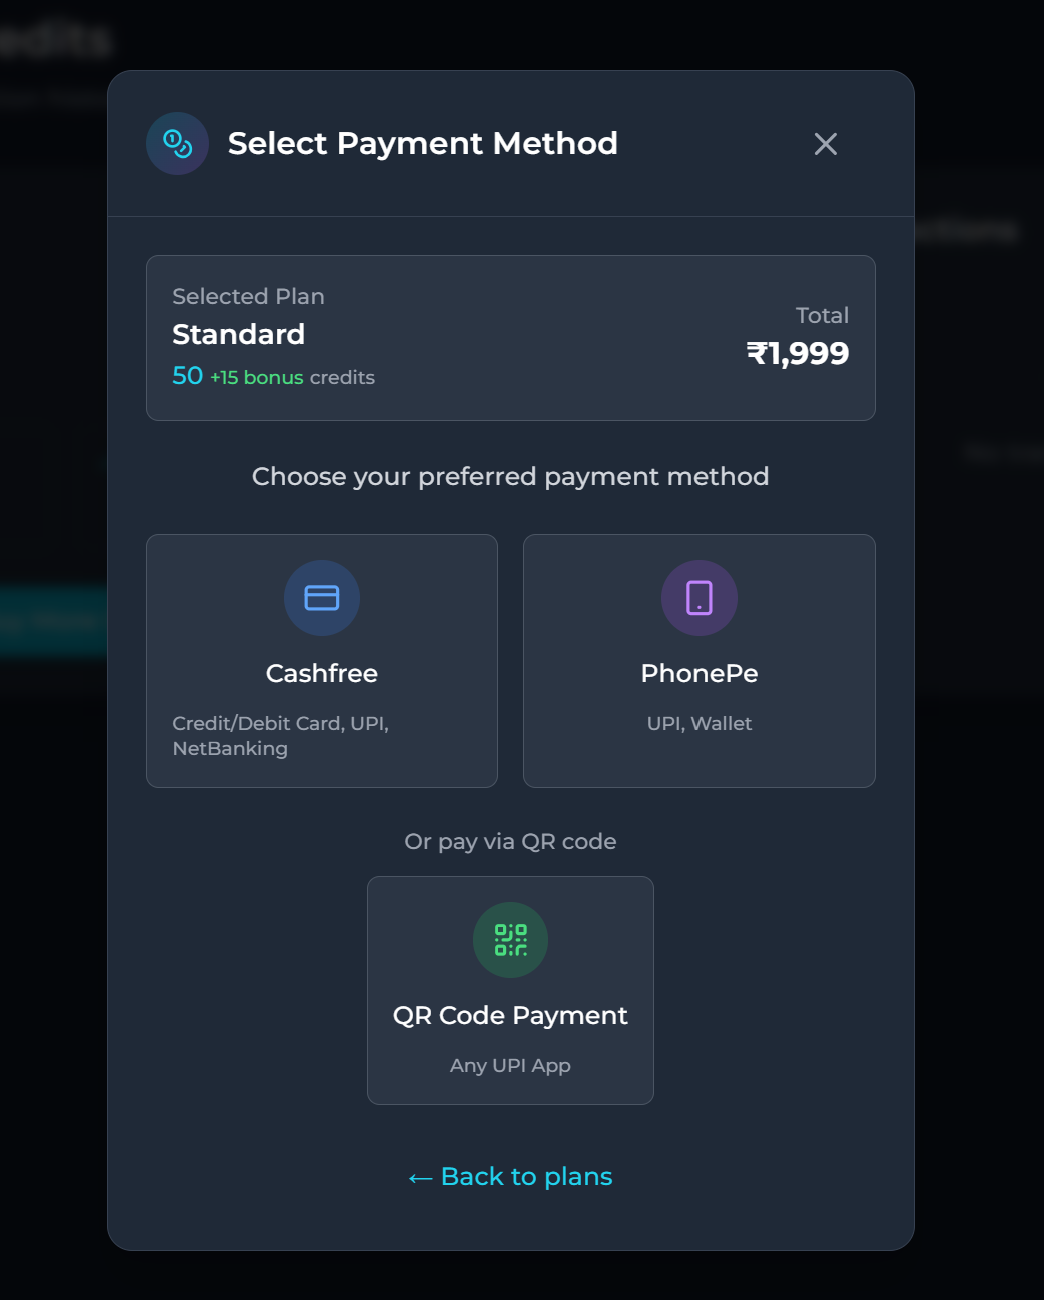Select the QR Code Payment label
The width and height of the screenshot is (1044, 1300).
click(x=510, y=1015)
